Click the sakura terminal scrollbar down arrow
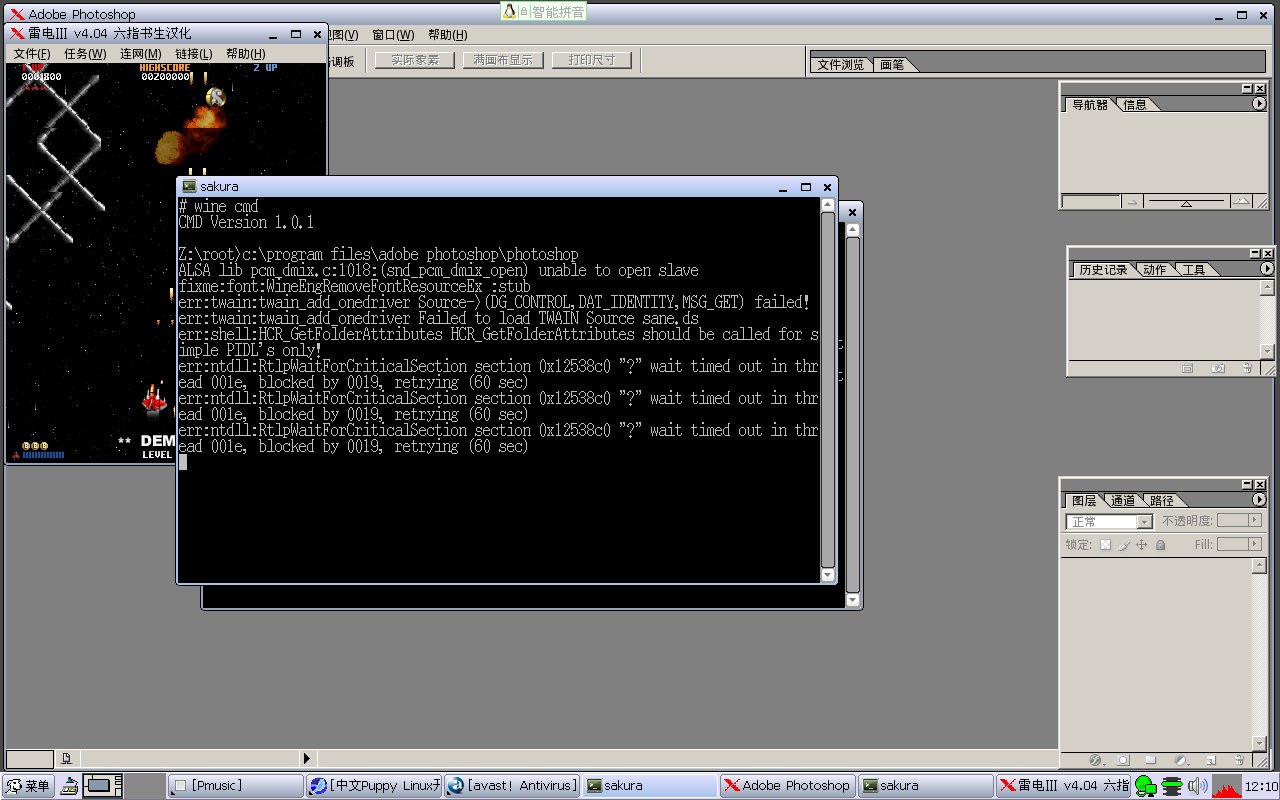1280x800 pixels. [827, 575]
